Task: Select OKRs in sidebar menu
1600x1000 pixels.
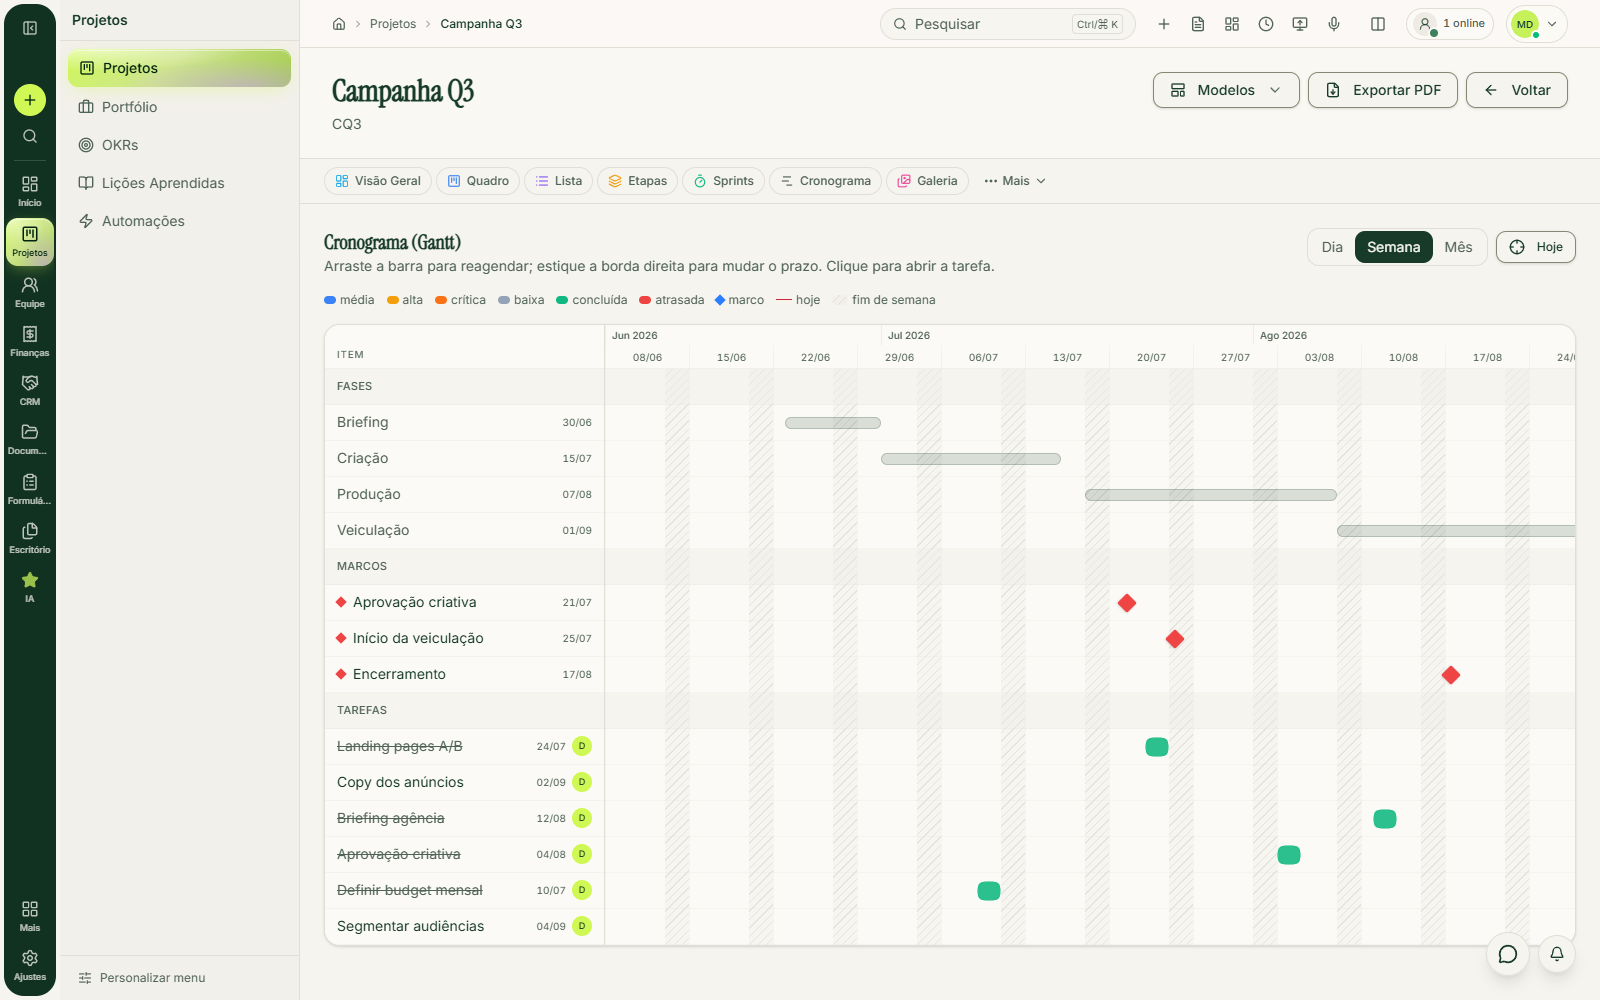Action: click(x=179, y=145)
